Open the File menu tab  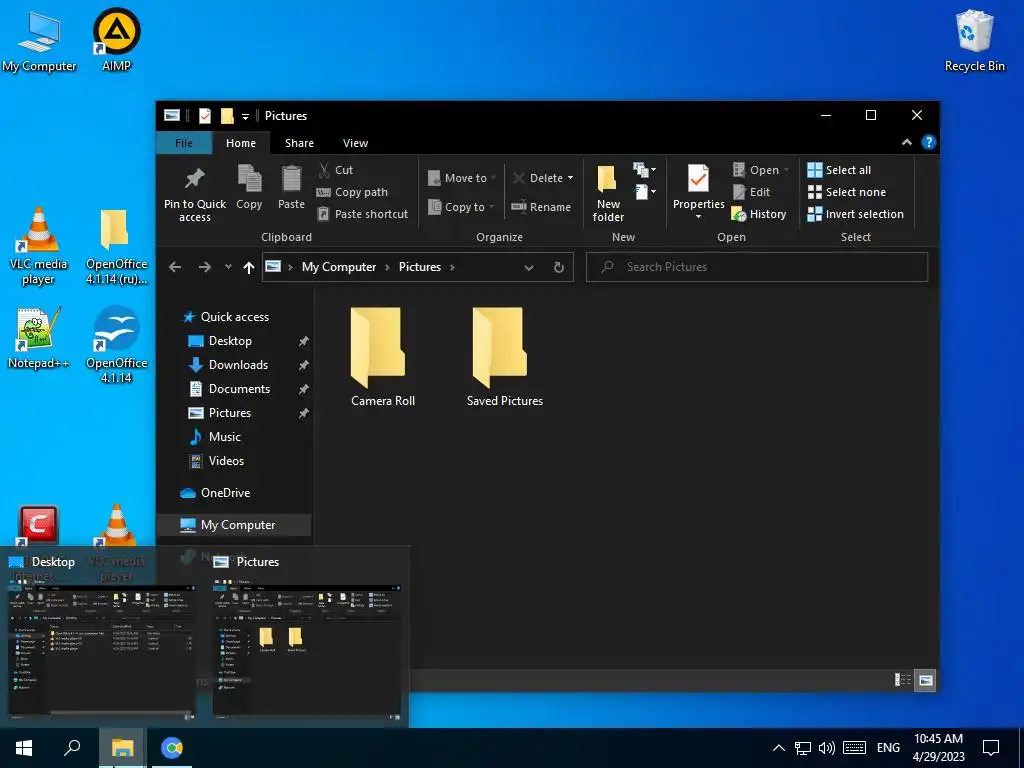(x=184, y=143)
